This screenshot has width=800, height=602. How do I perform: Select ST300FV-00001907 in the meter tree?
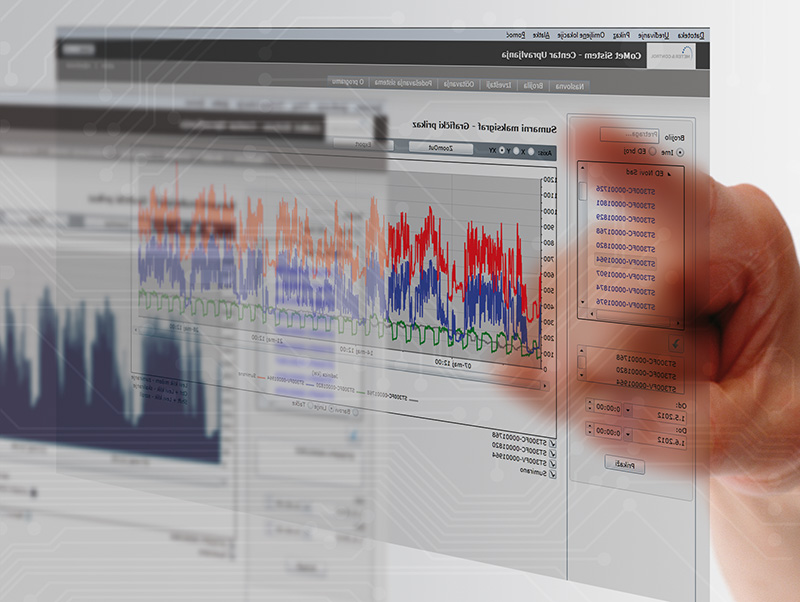click(x=626, y=275)
